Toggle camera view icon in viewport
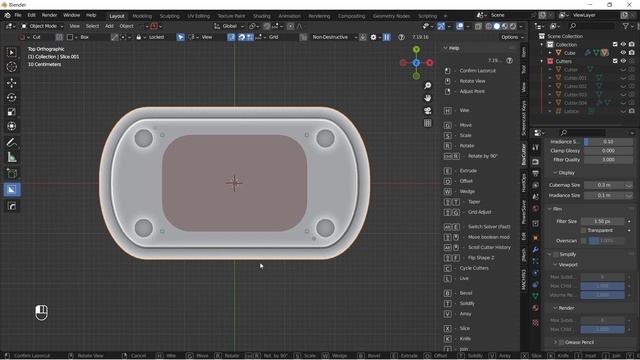640x360 pixels. (x=427, y=111)
